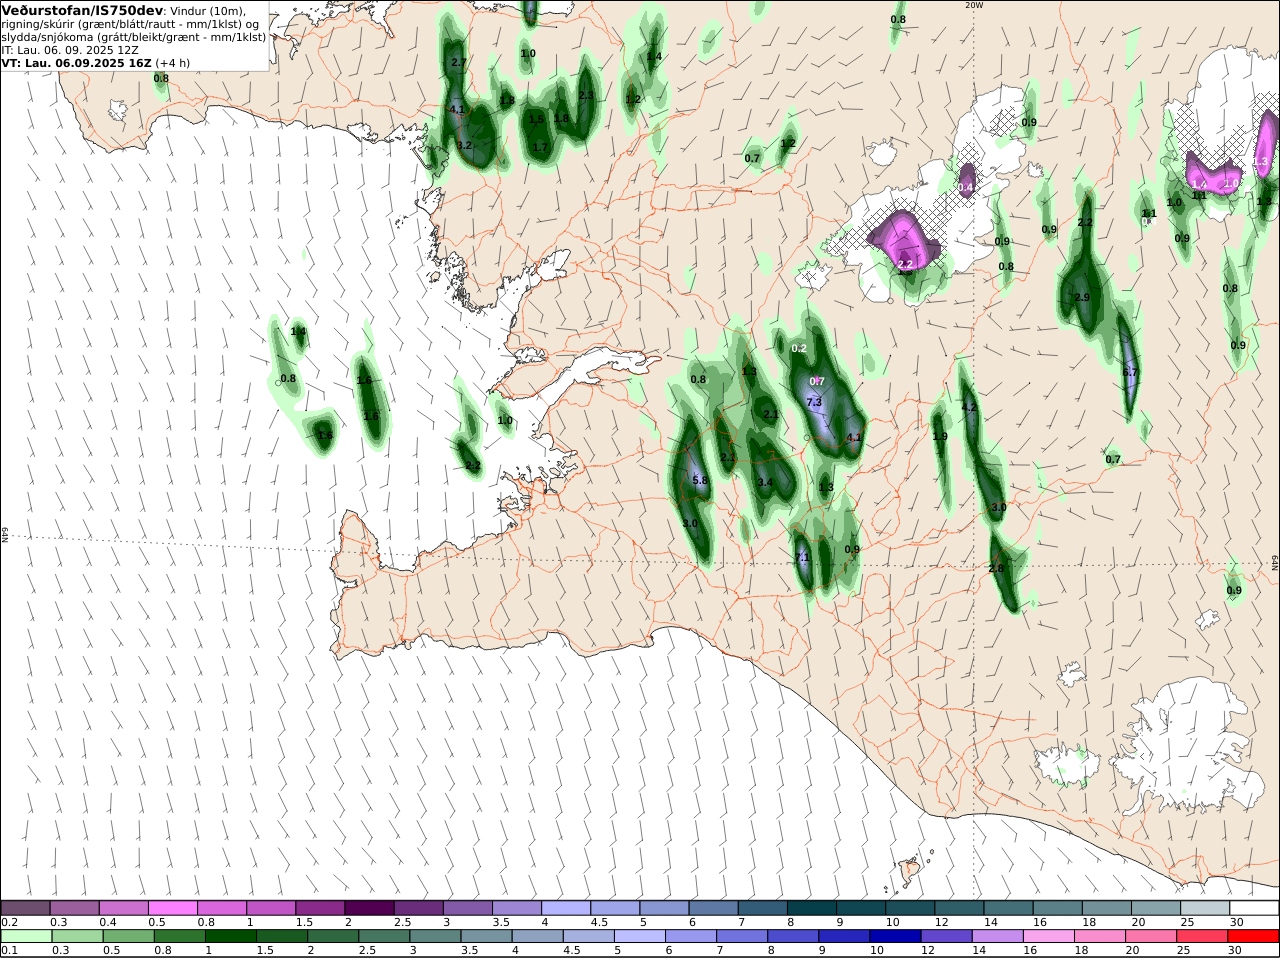The height and width of the screenshot is (958, 1280).
Task: Click the rigning/skúrir legend description line
Action: point(130,24)
